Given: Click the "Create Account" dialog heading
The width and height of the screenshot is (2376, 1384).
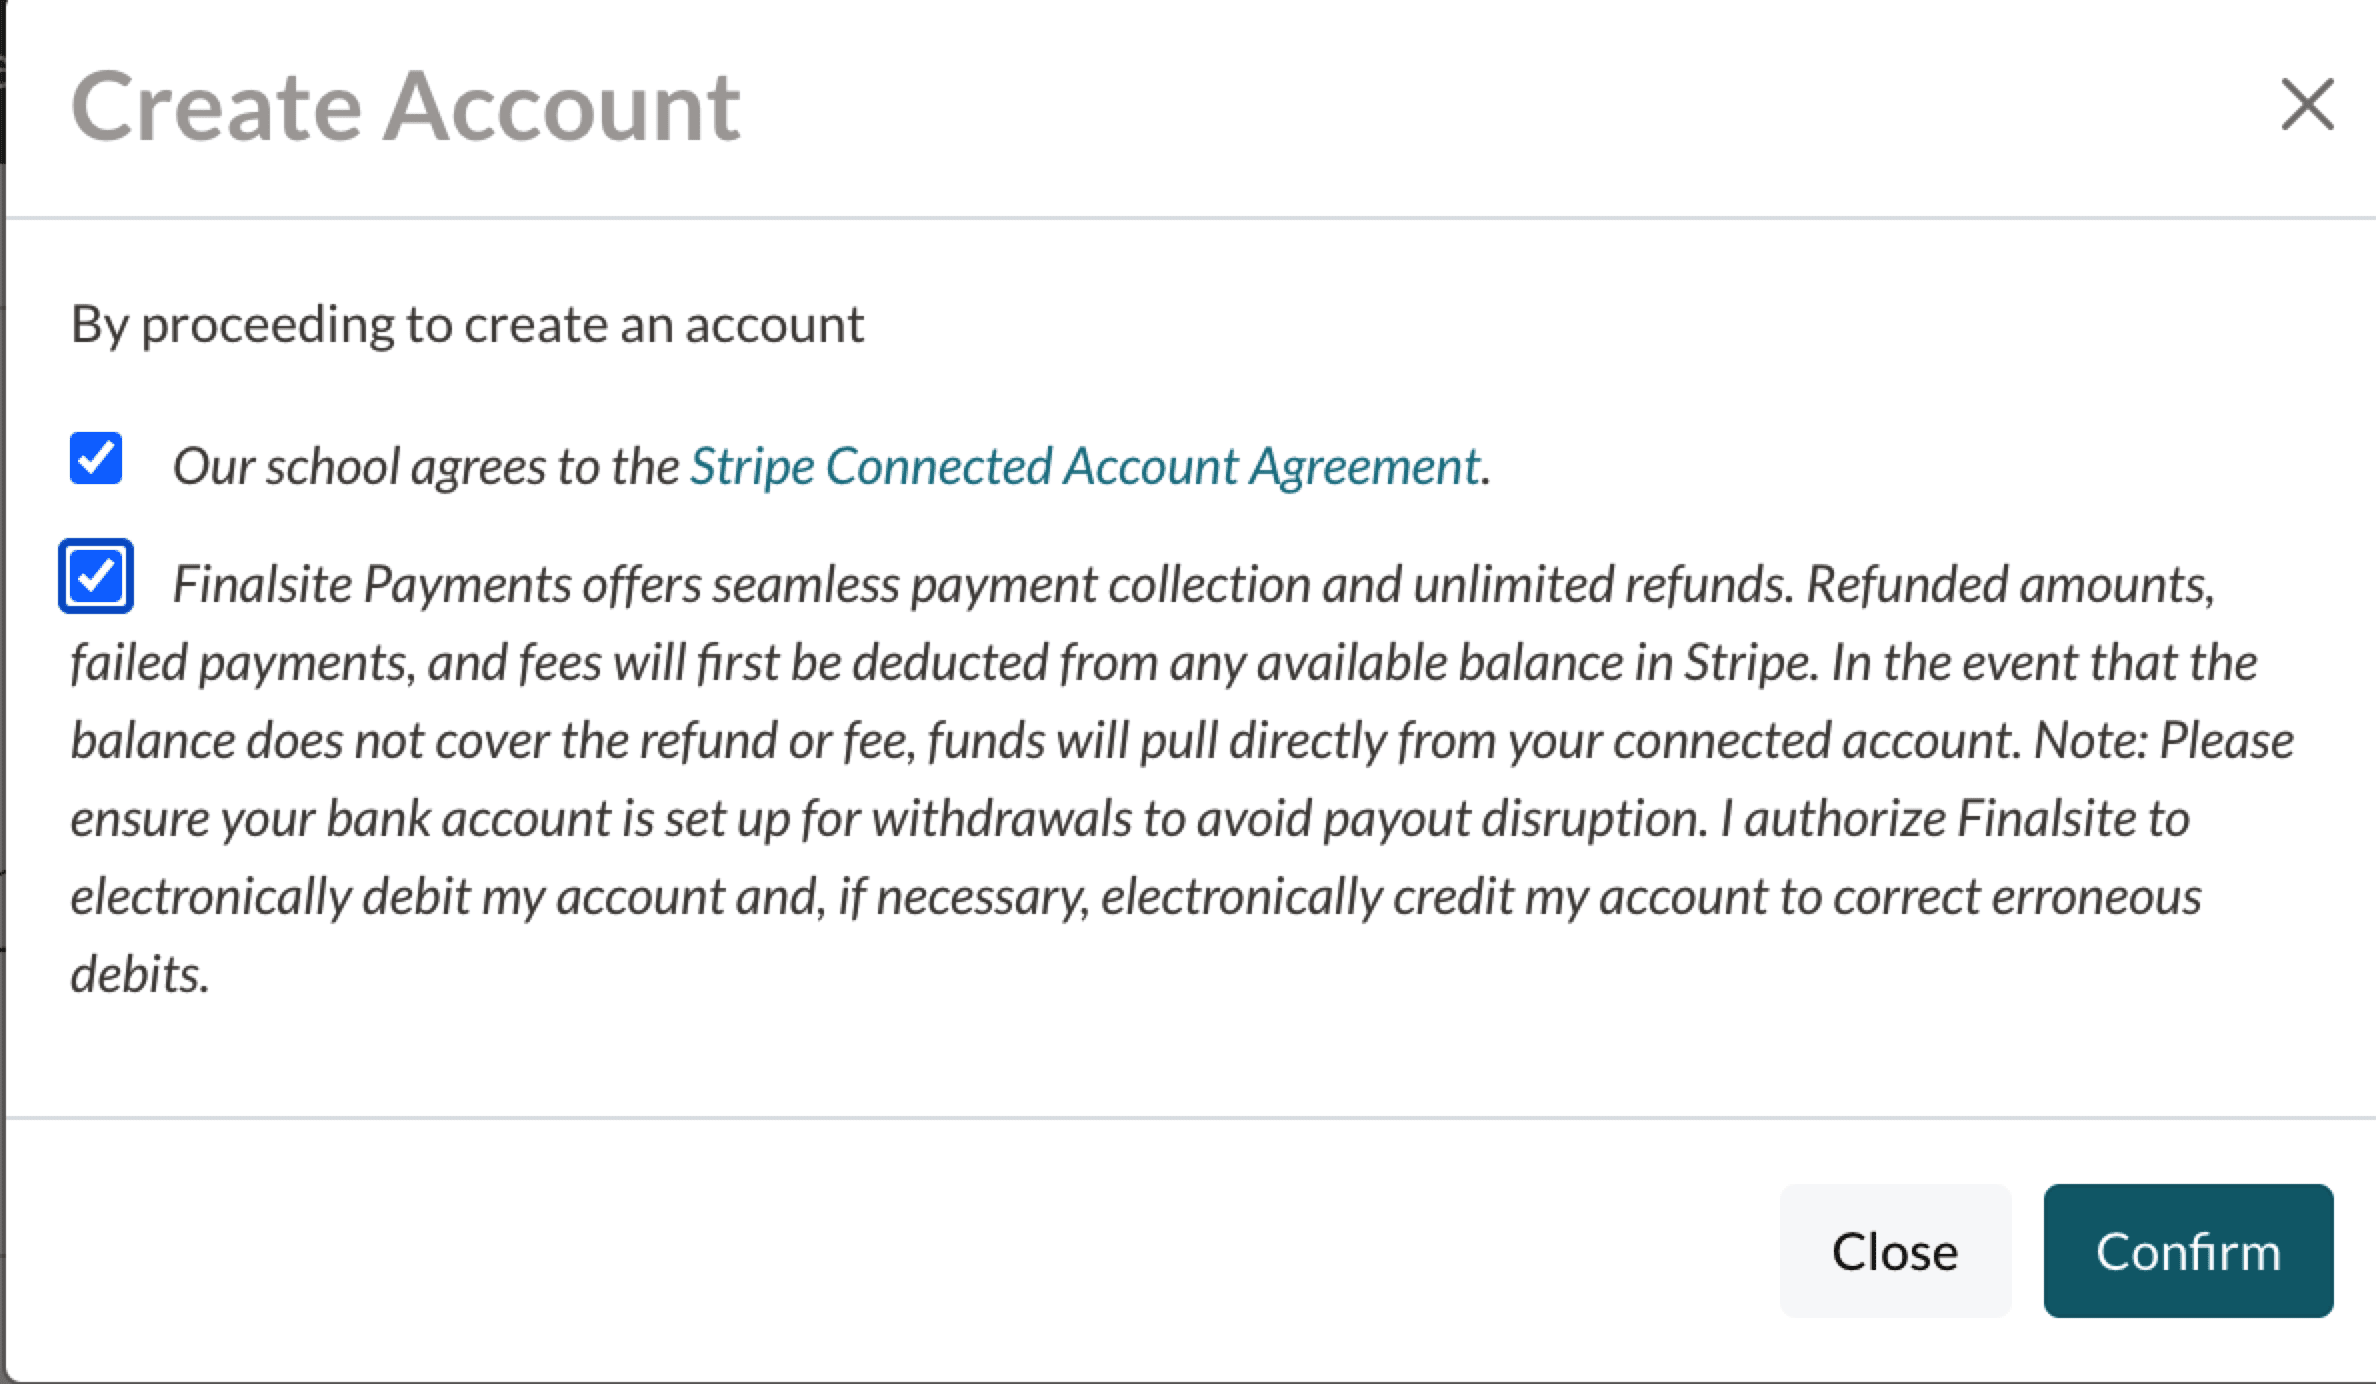Looking at the screenshot, I should pos(405,107).
